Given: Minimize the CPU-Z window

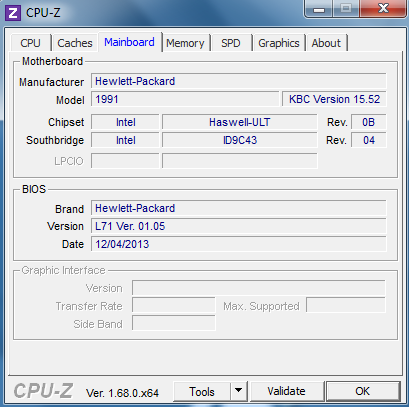Looking at the screenshot, I should (x=319, y=9).
